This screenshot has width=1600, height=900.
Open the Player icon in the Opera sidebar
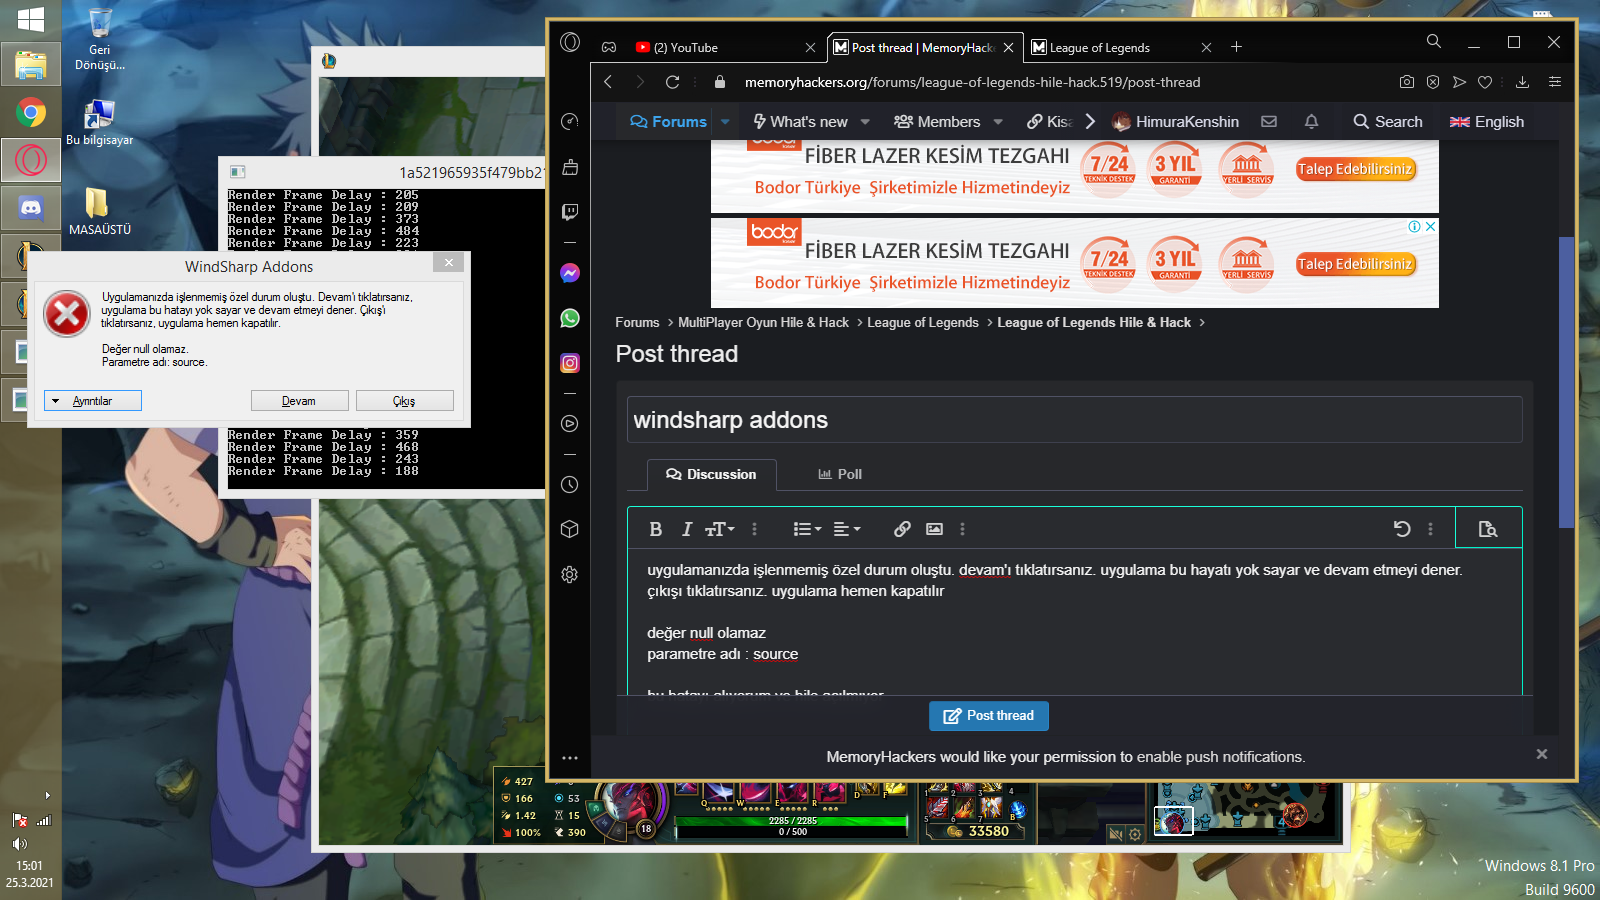(x=570, y=423)
